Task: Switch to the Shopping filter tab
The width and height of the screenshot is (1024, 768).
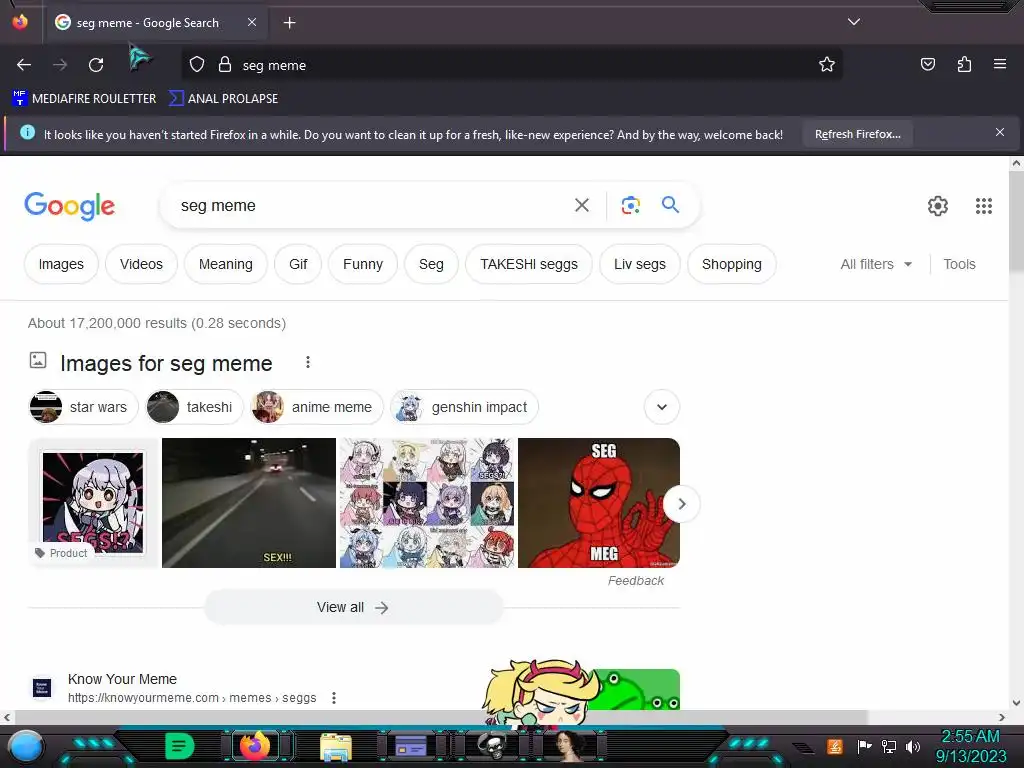Action: coord(731,264)
